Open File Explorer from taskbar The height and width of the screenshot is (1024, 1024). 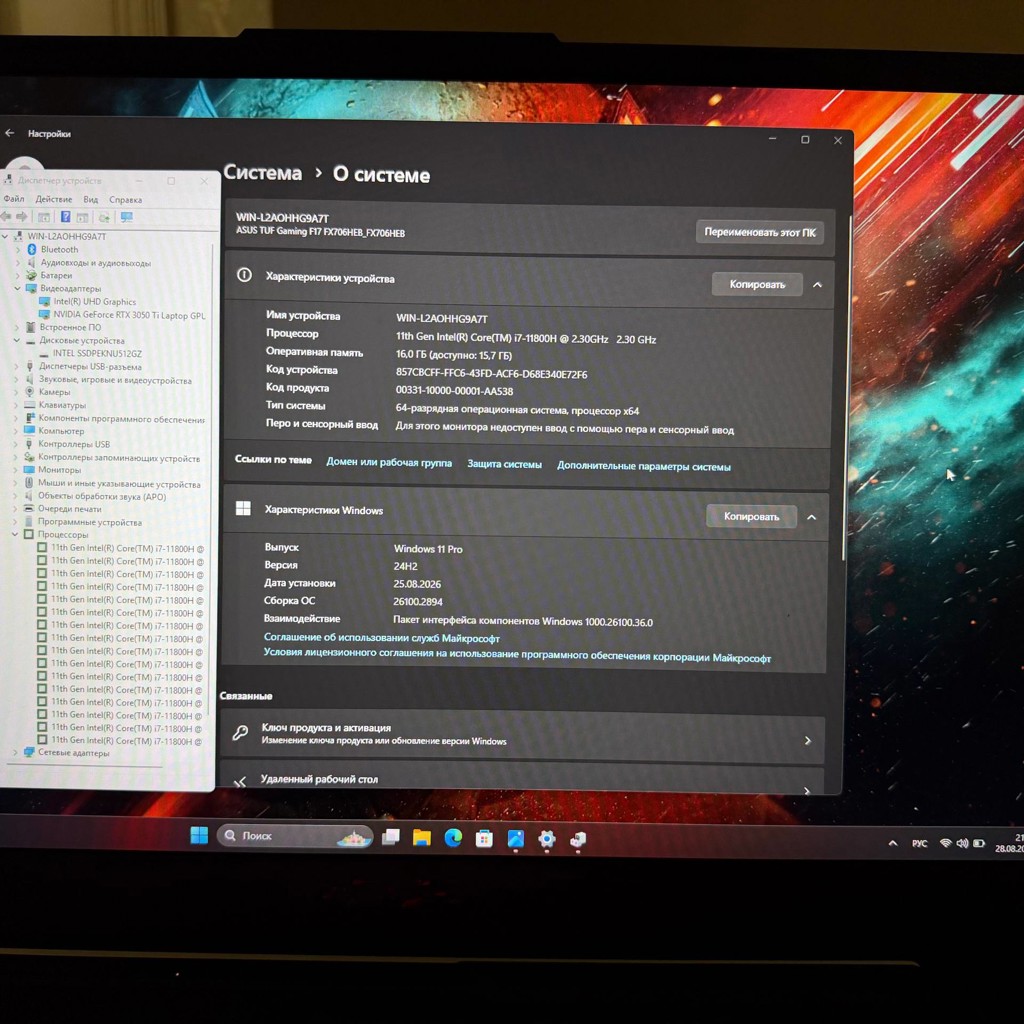[422, 837]
